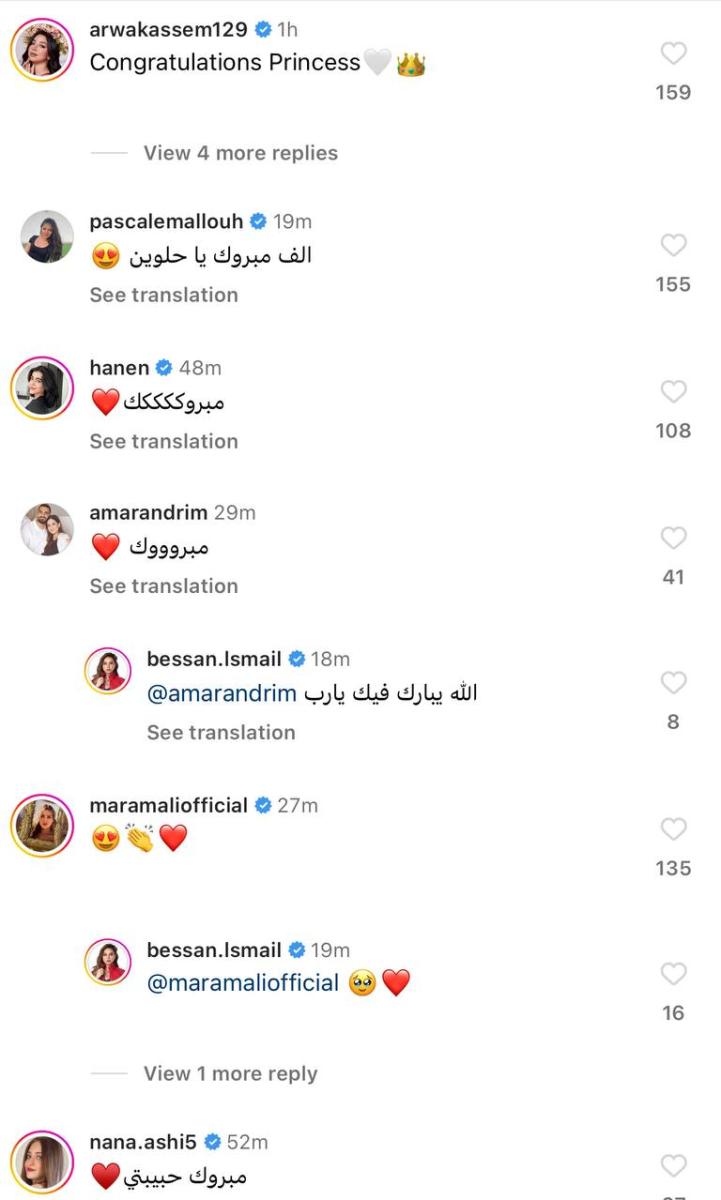See translation under bessan.lsmail's Arabic reply

tap(221, 732)
